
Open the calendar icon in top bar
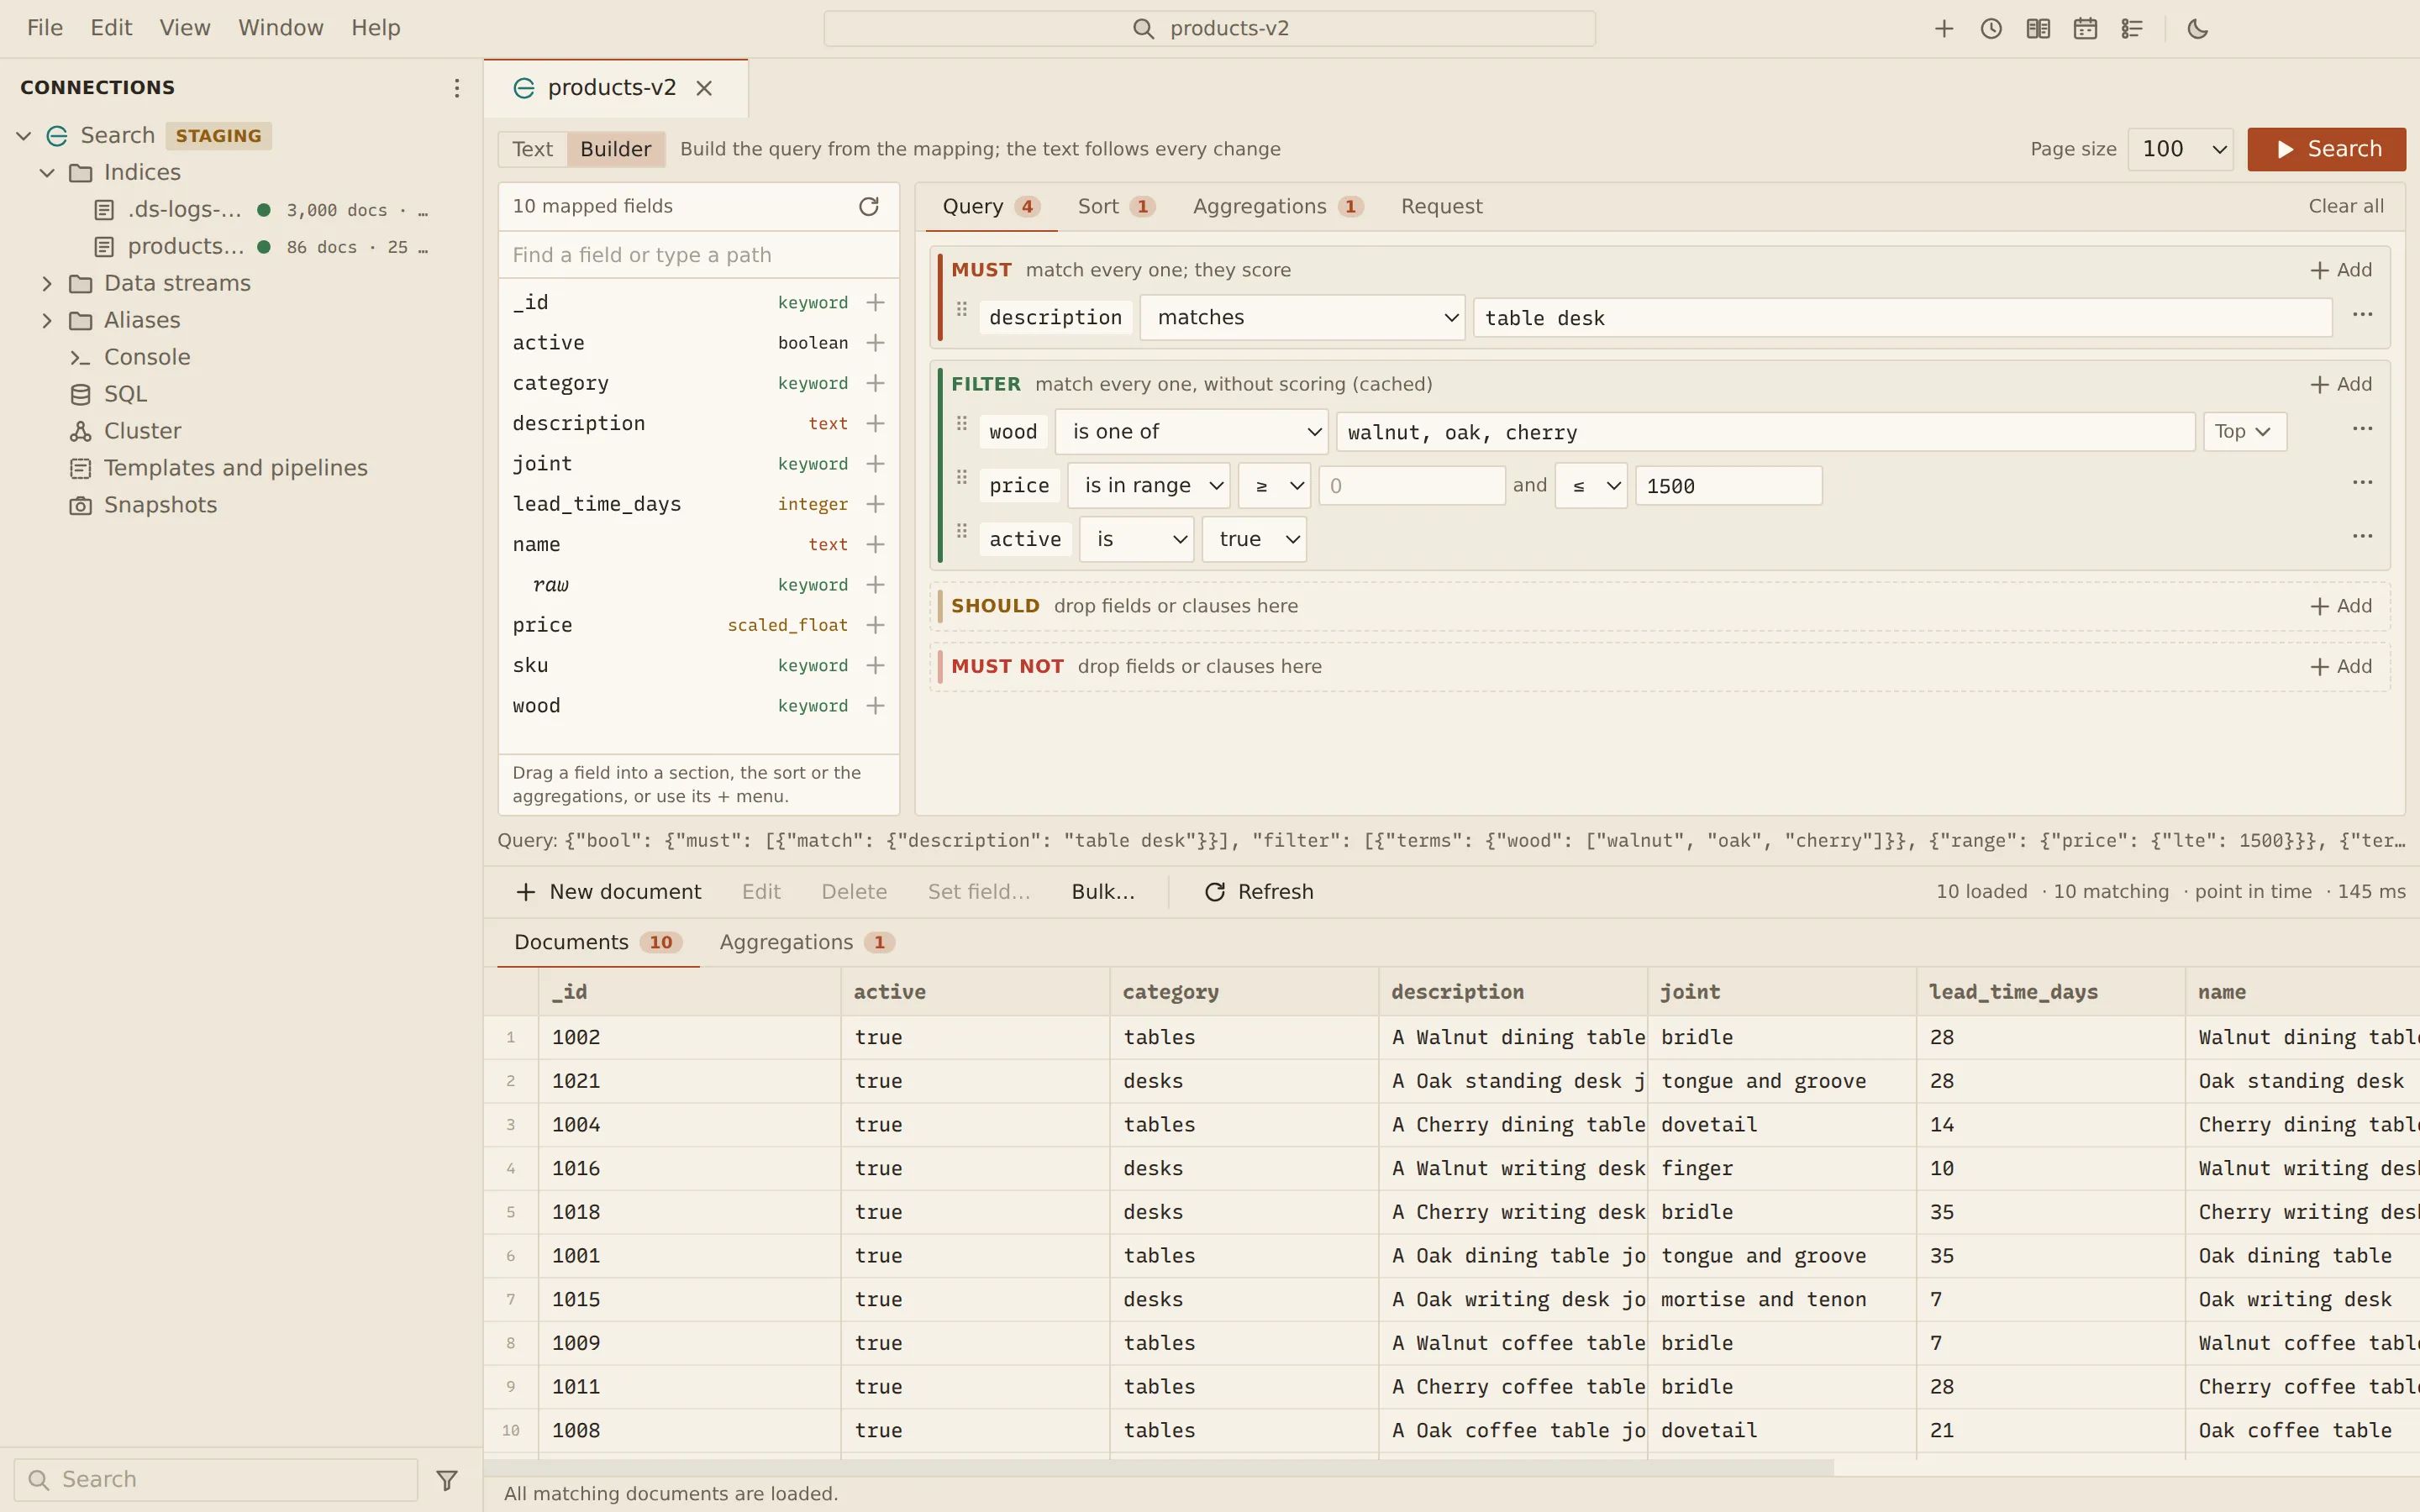click(x=2084, y=29)
